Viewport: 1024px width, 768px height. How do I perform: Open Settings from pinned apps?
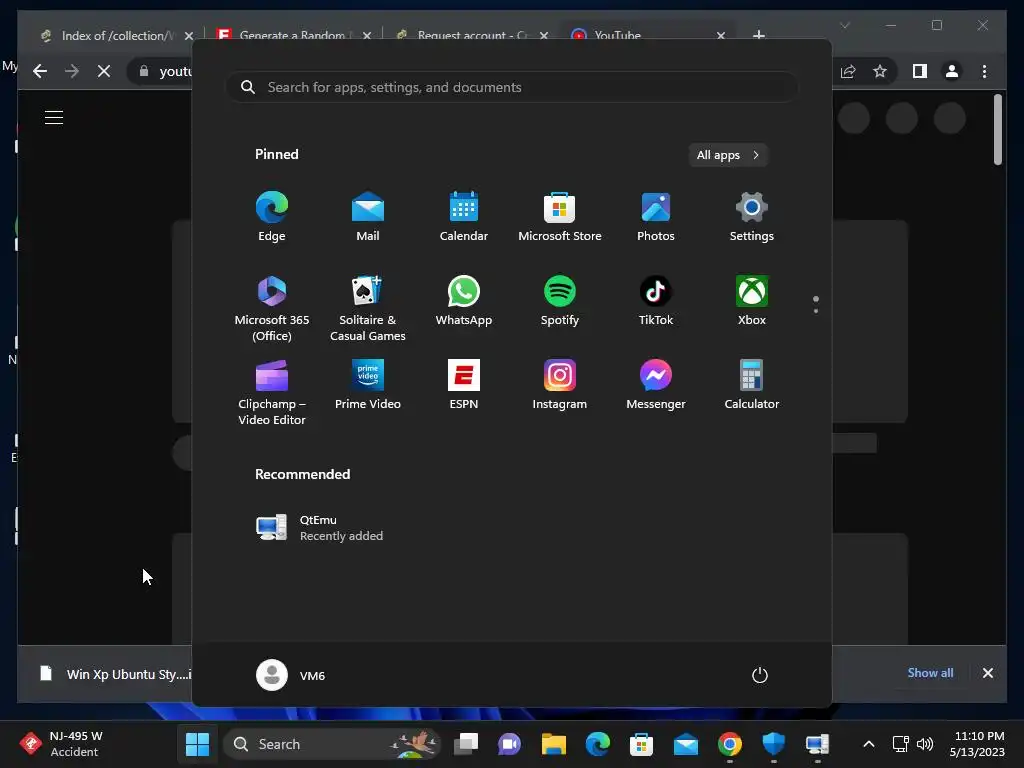coord(752,216)
